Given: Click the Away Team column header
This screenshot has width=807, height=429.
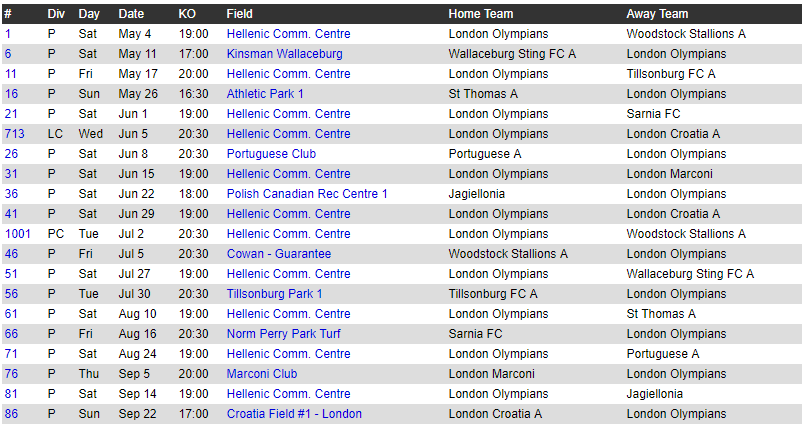Looking at the screenshot, I should [x=657, y=14].
